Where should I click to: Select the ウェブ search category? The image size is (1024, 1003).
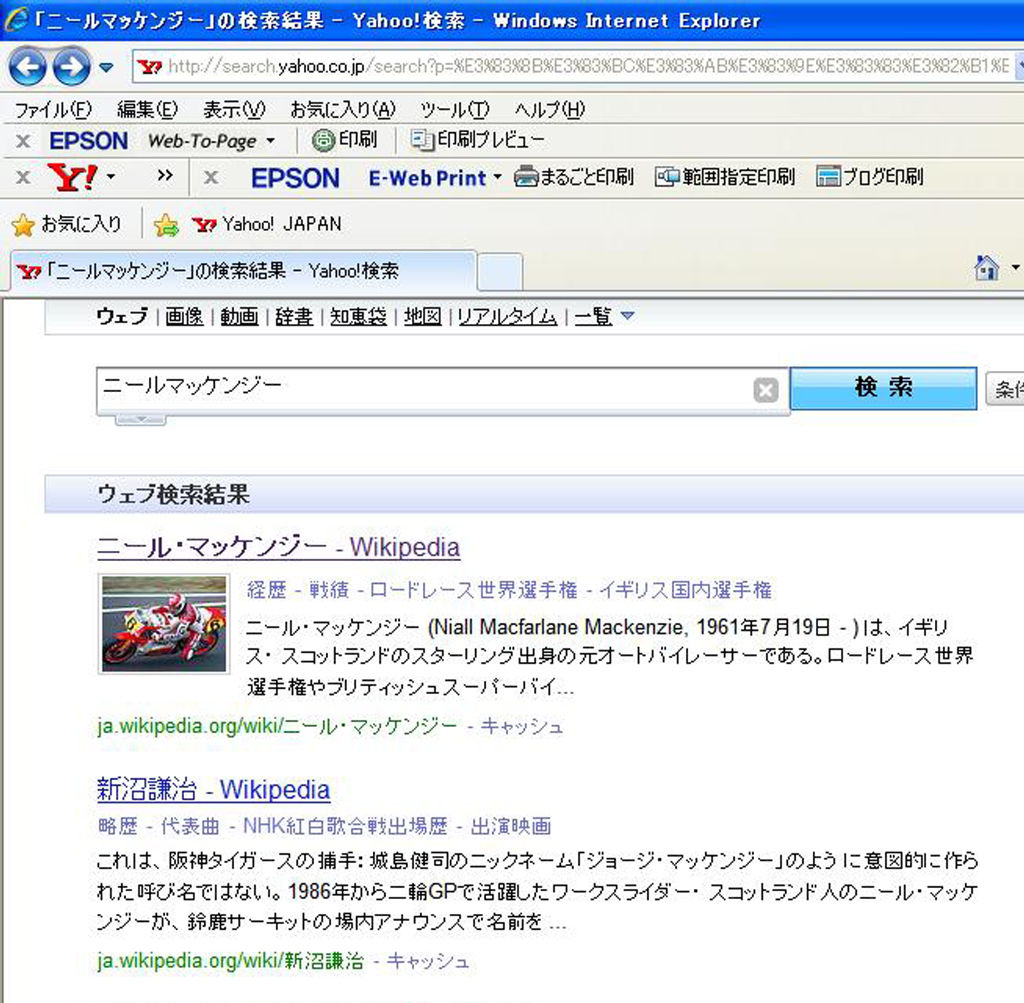(x=122, y=317)
